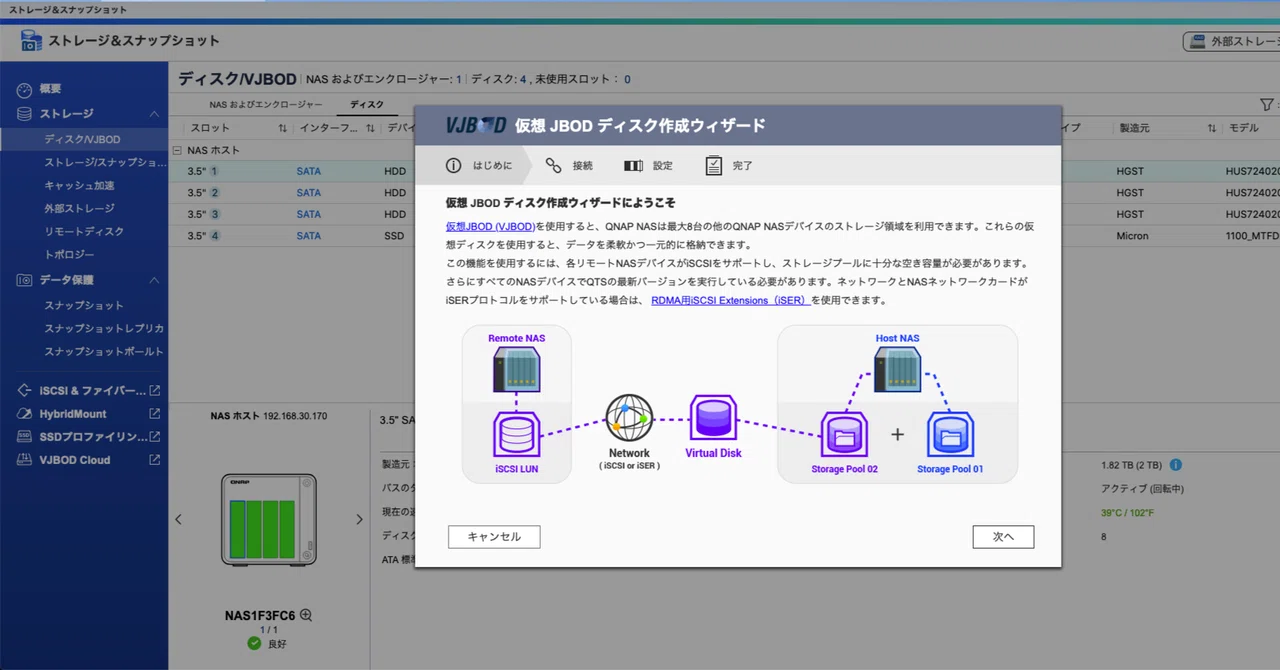Show previous NAS enclosure arrow
The width and height of the screenshot is (1280, 670).
[179, 519]
